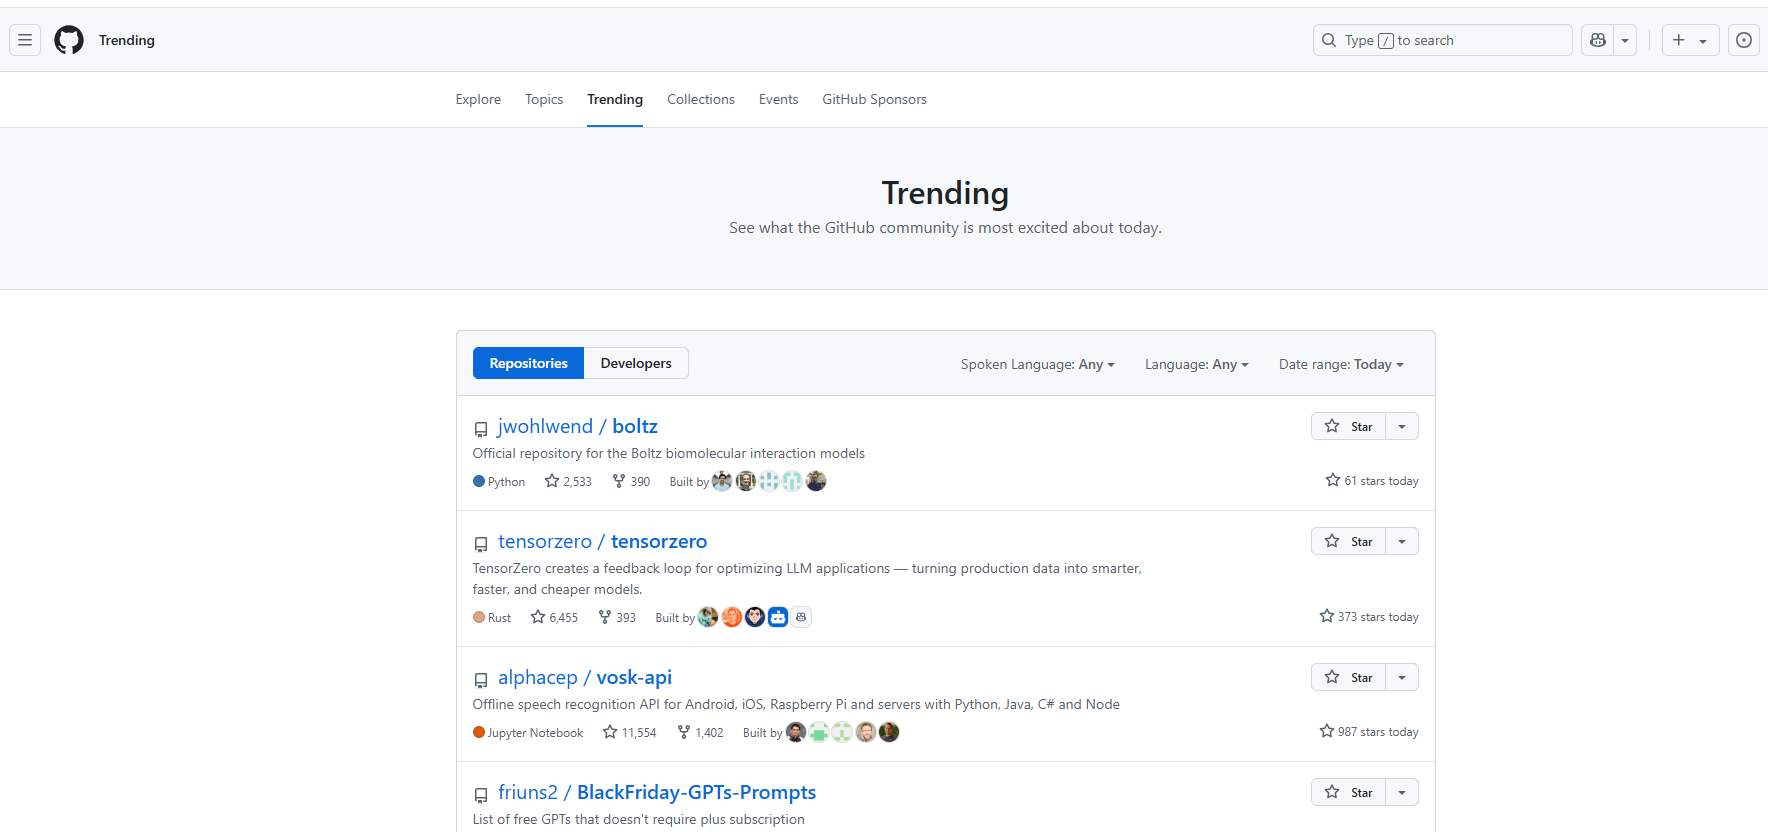Open last contributor avatar of vosk-api

(x=889, y=732)
